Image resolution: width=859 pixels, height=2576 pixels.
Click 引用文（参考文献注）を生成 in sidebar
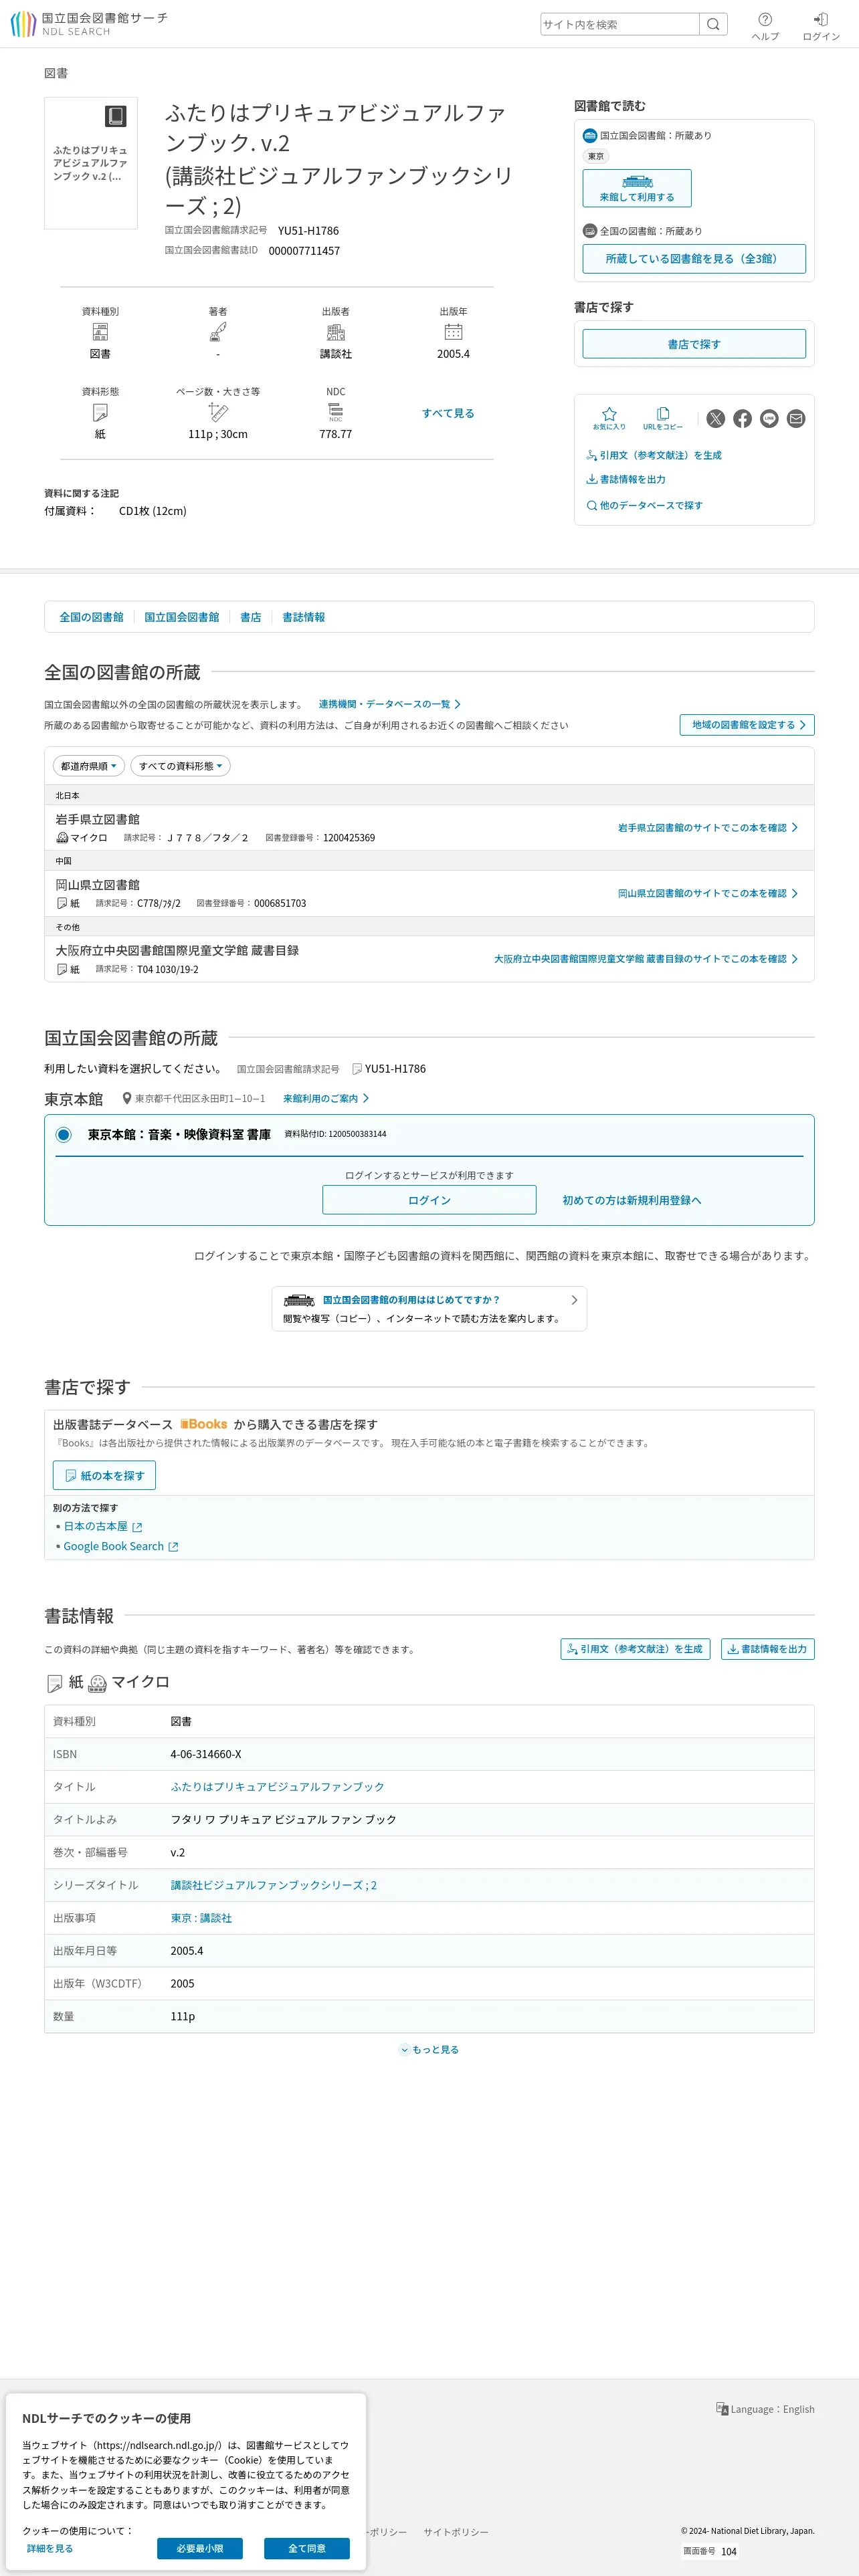(x=654, y=455)
